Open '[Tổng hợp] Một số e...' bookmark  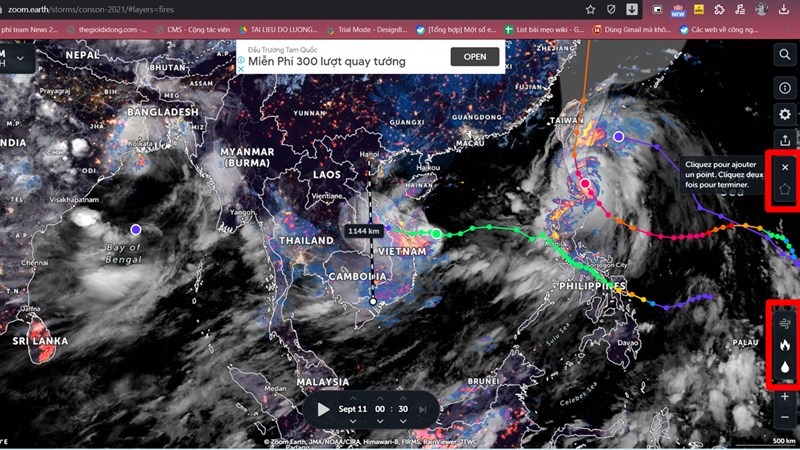coord(456,30)
